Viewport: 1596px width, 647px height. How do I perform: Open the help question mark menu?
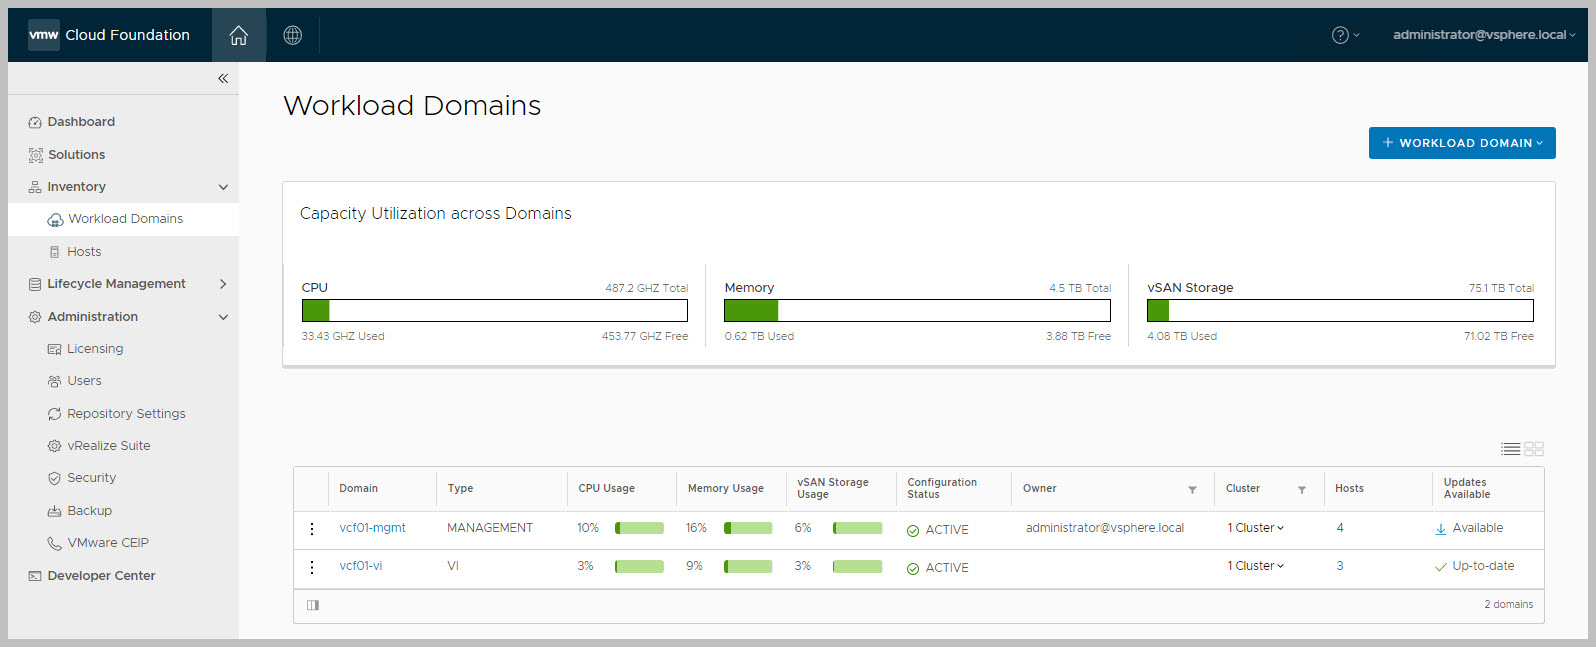pos(1344,35)
